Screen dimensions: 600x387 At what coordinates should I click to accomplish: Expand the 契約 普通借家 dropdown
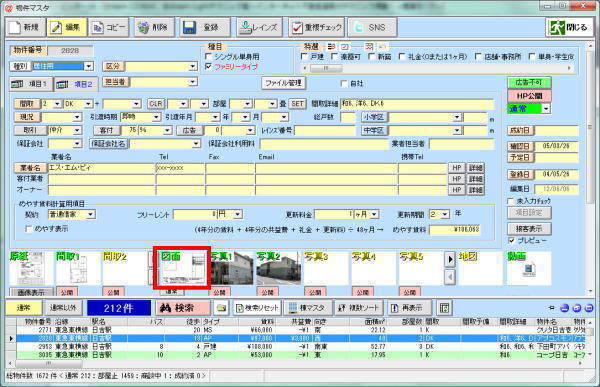click(91, 214)
